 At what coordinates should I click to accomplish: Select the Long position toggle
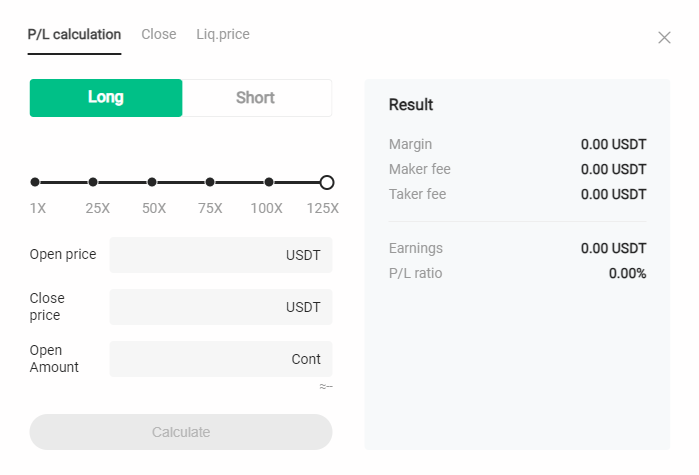[x=106, y=98]
